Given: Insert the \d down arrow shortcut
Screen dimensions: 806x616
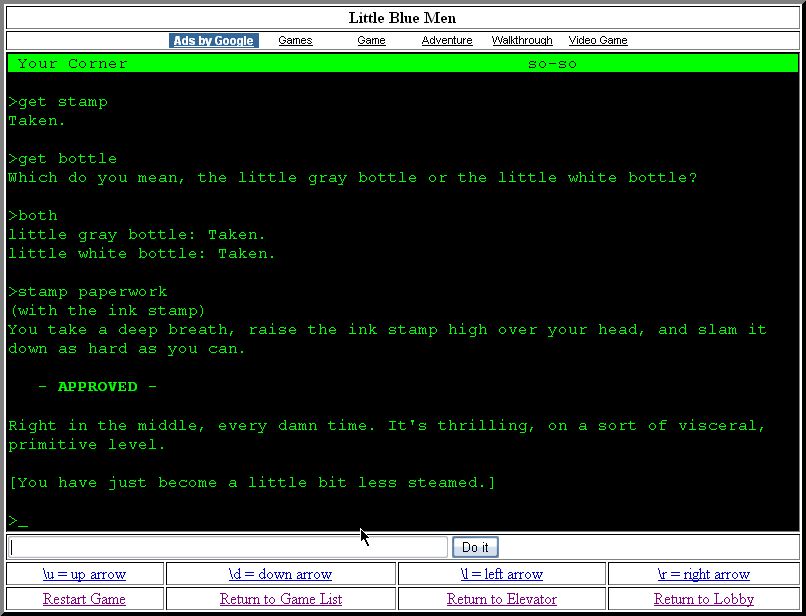Looking at the screenshot, I should pos(280,574).
